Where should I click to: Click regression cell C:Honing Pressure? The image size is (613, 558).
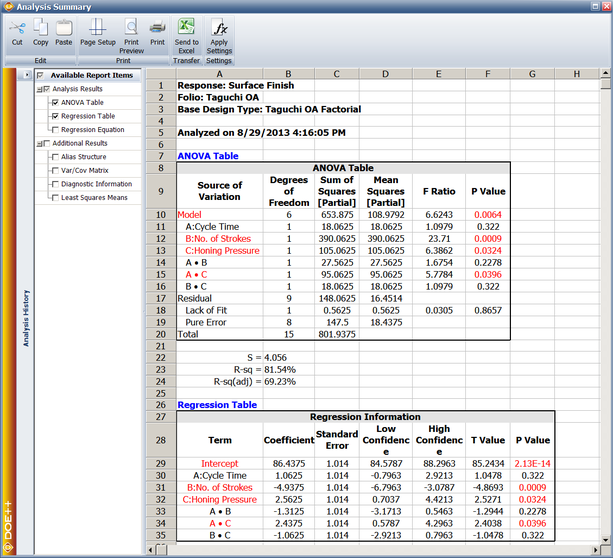click(x=219, y=500)
